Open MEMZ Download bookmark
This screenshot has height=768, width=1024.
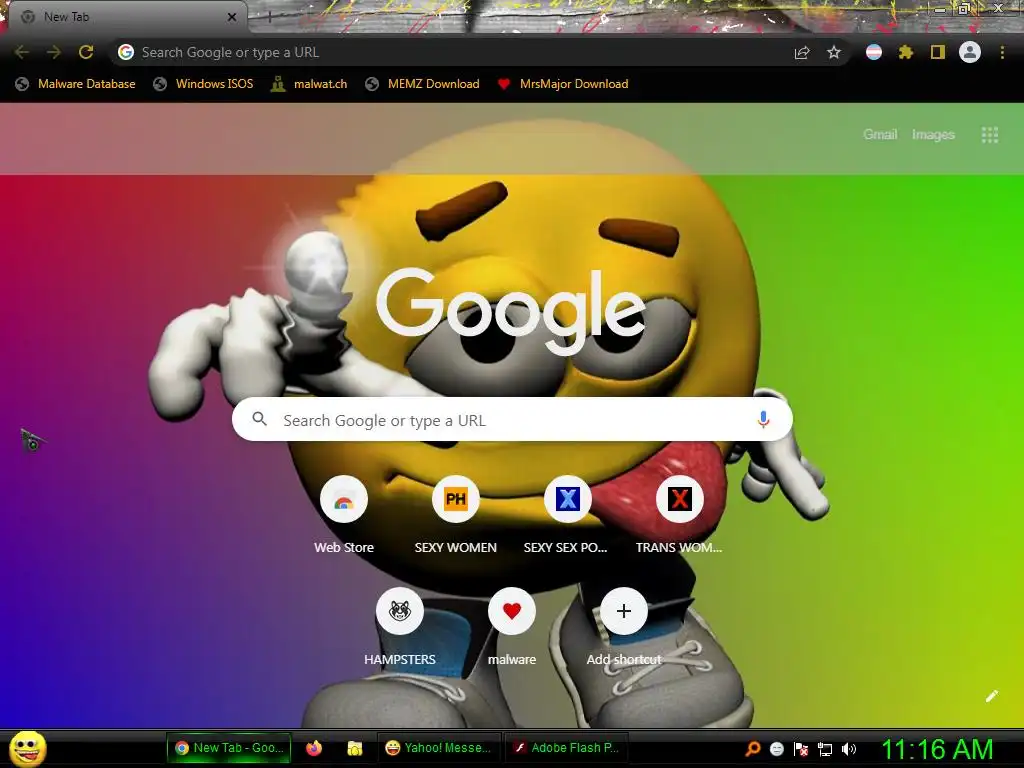[423, 84]
